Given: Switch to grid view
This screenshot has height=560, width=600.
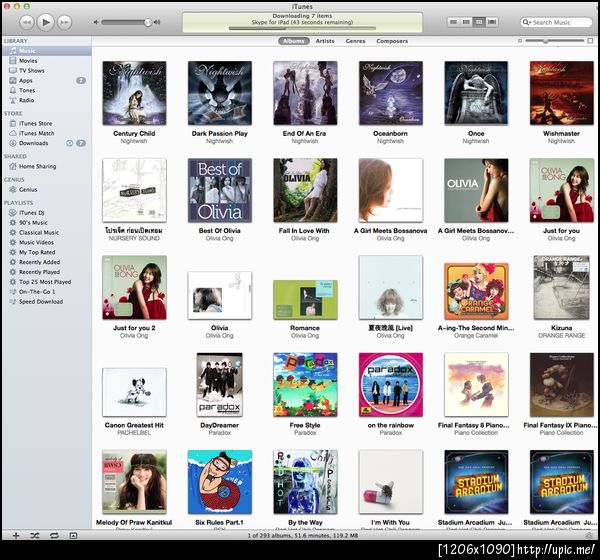Looking at the screenshot, I should click(479, 22).
